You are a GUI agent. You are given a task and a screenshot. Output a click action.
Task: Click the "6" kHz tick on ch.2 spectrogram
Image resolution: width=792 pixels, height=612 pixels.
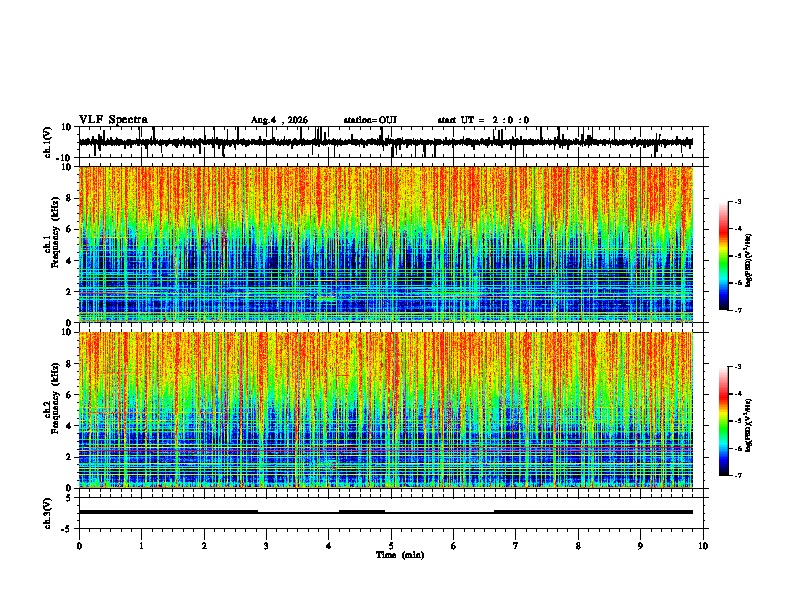(69, 395)
